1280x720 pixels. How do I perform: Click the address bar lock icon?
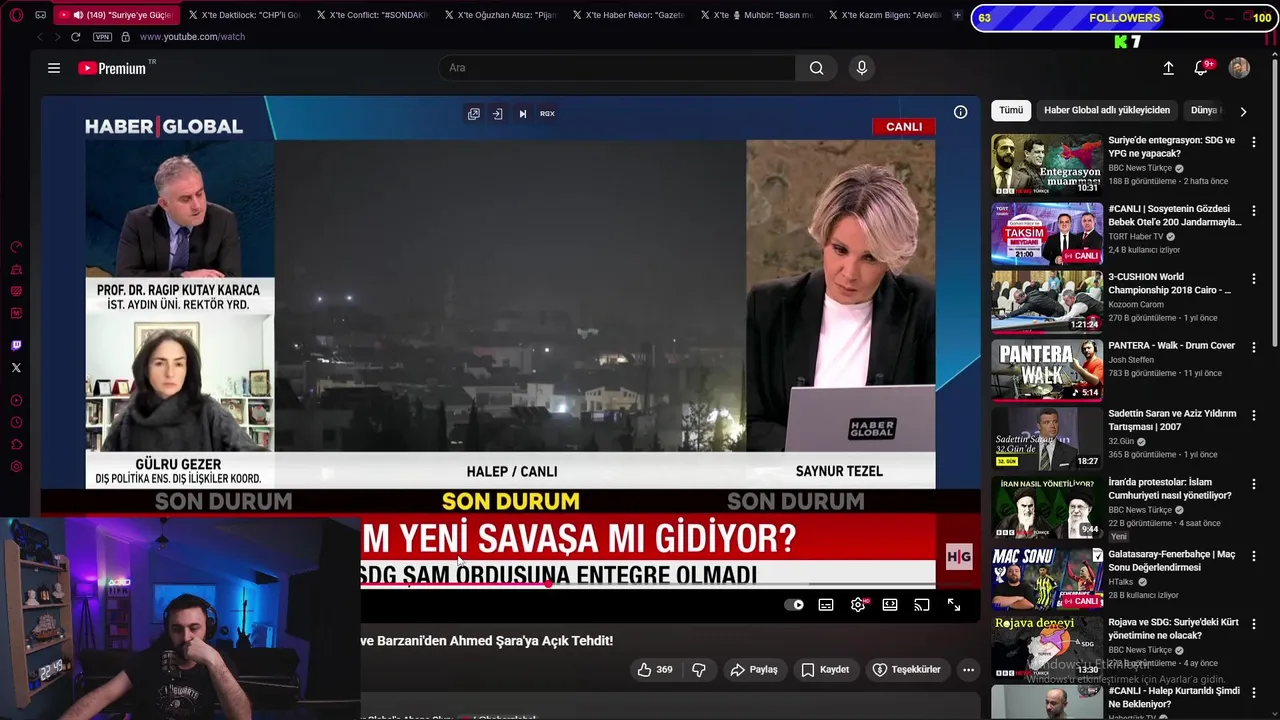(125, 37)
